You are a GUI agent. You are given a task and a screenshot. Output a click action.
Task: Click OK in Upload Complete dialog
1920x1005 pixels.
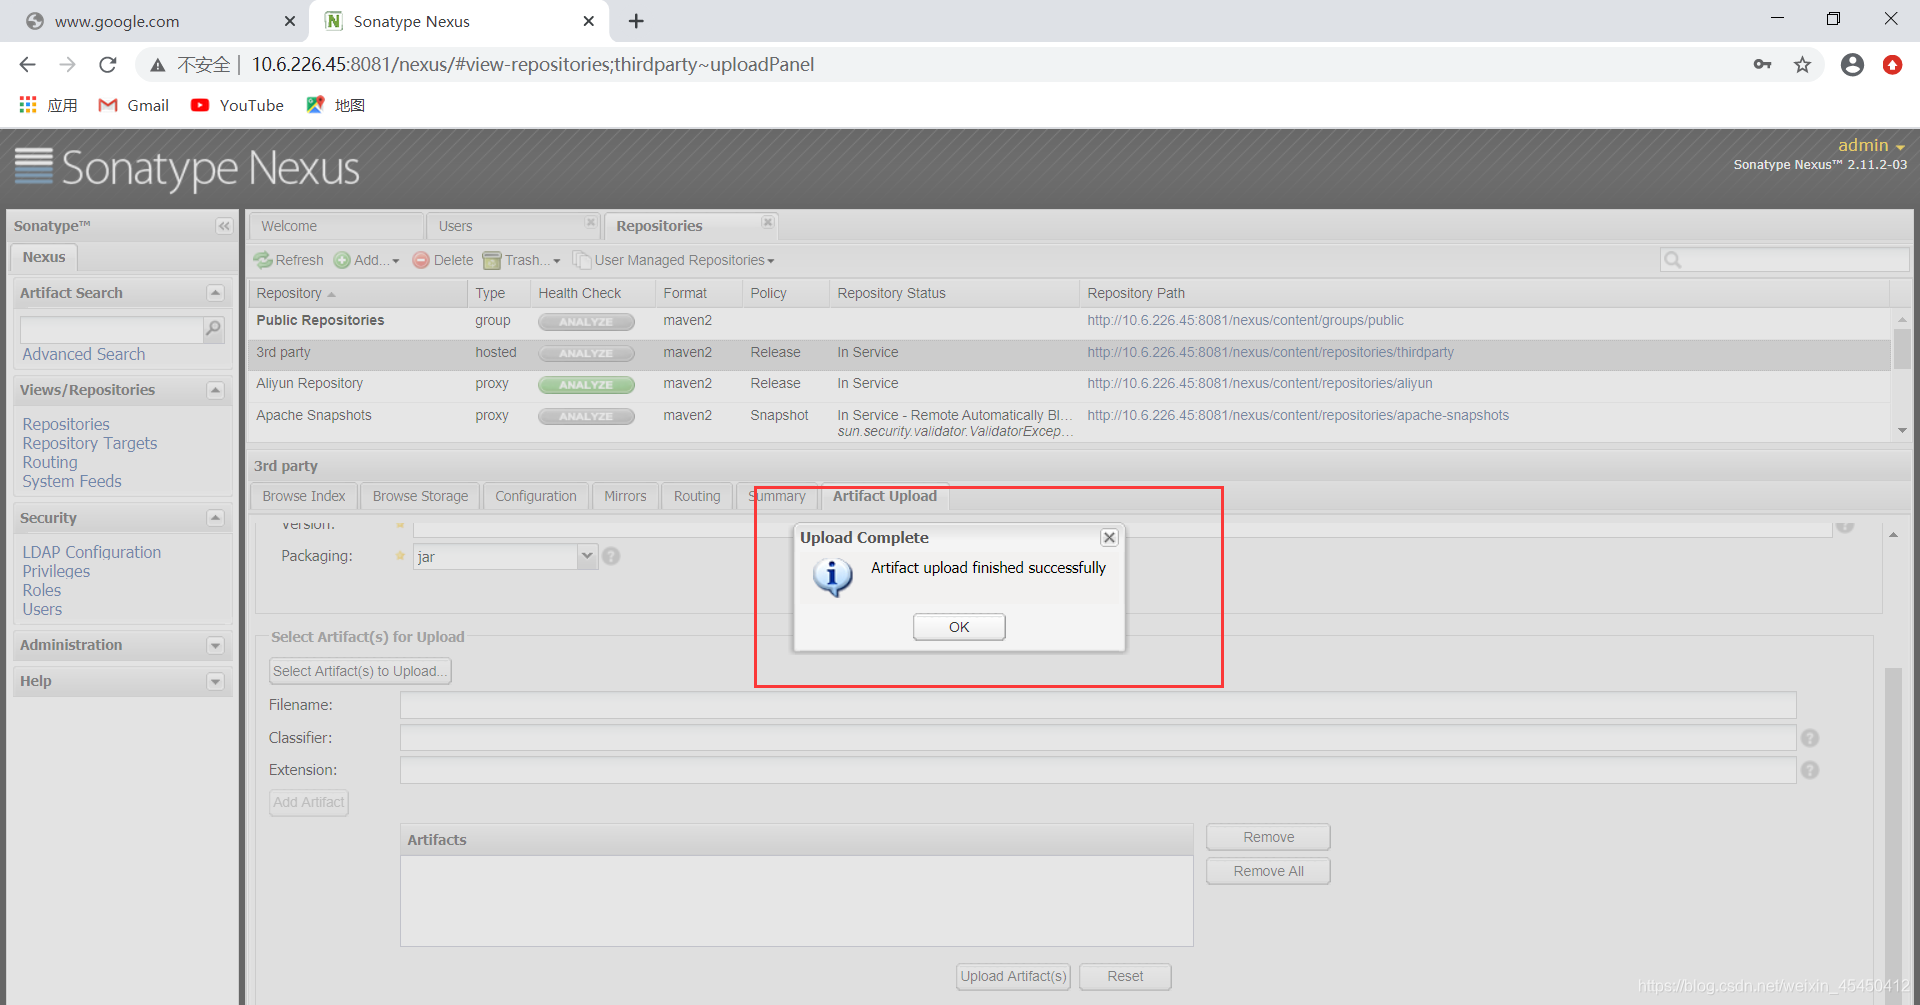959,627
